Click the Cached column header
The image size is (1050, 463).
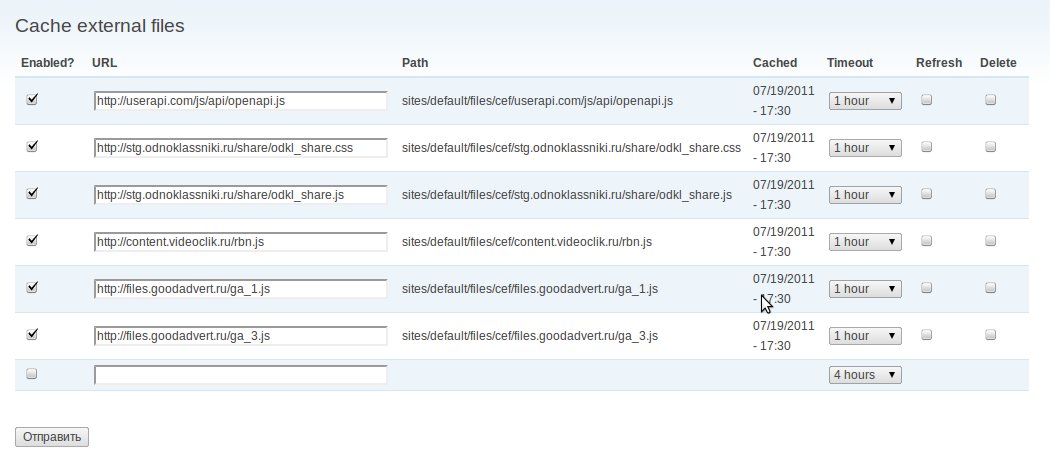[775, 63]
